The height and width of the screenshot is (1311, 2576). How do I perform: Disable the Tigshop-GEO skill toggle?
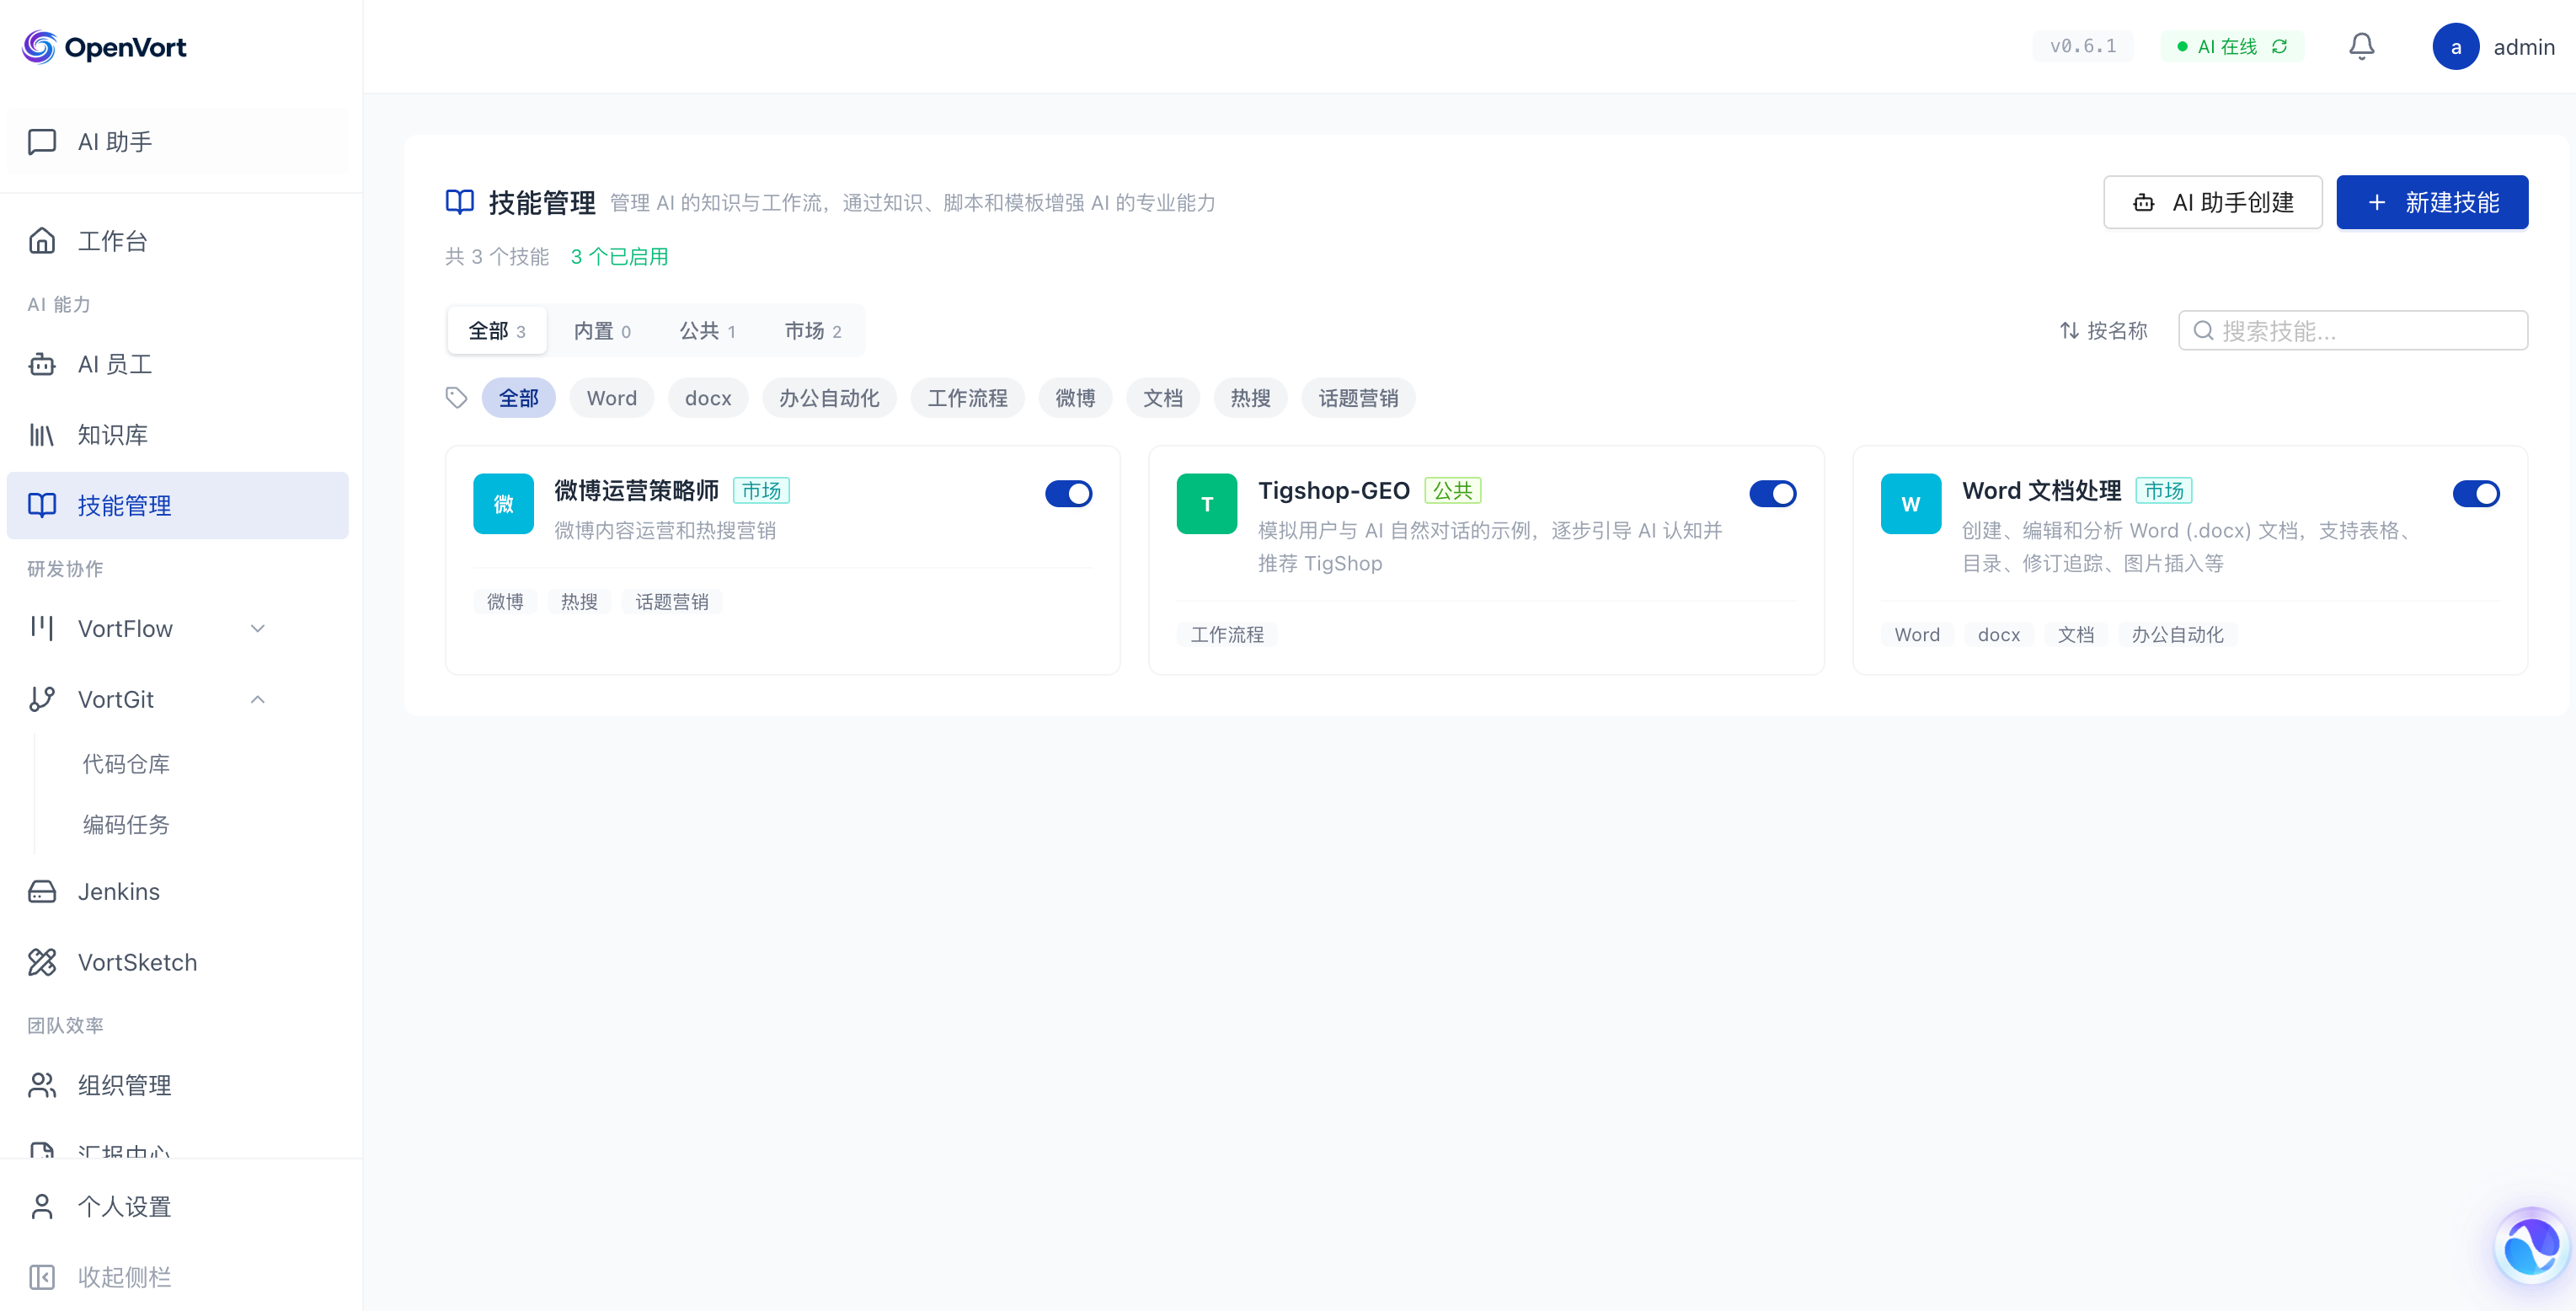tap(1772, 493)
